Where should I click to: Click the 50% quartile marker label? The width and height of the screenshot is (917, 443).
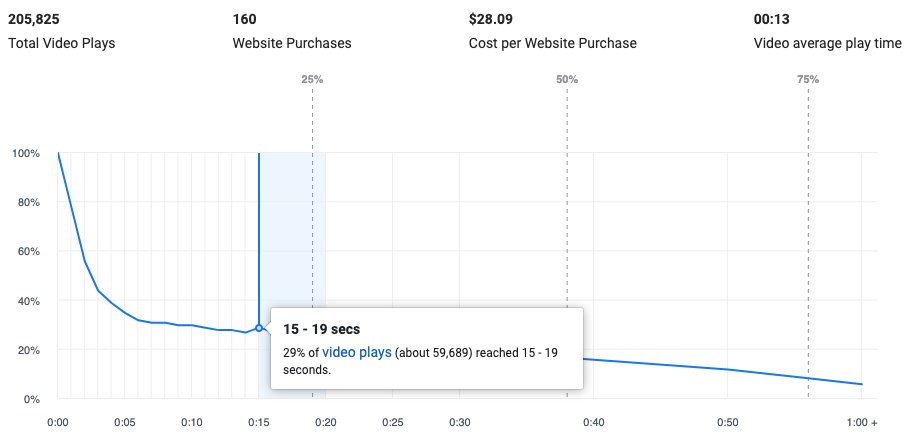(567, 79)
